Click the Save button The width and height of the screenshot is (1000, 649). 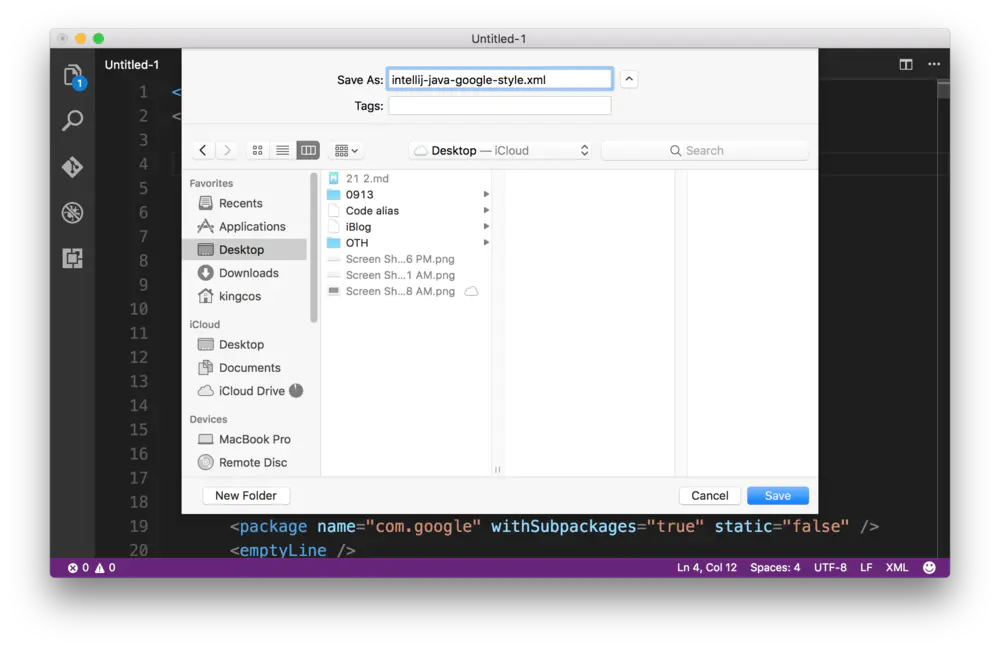coord(778,495)
